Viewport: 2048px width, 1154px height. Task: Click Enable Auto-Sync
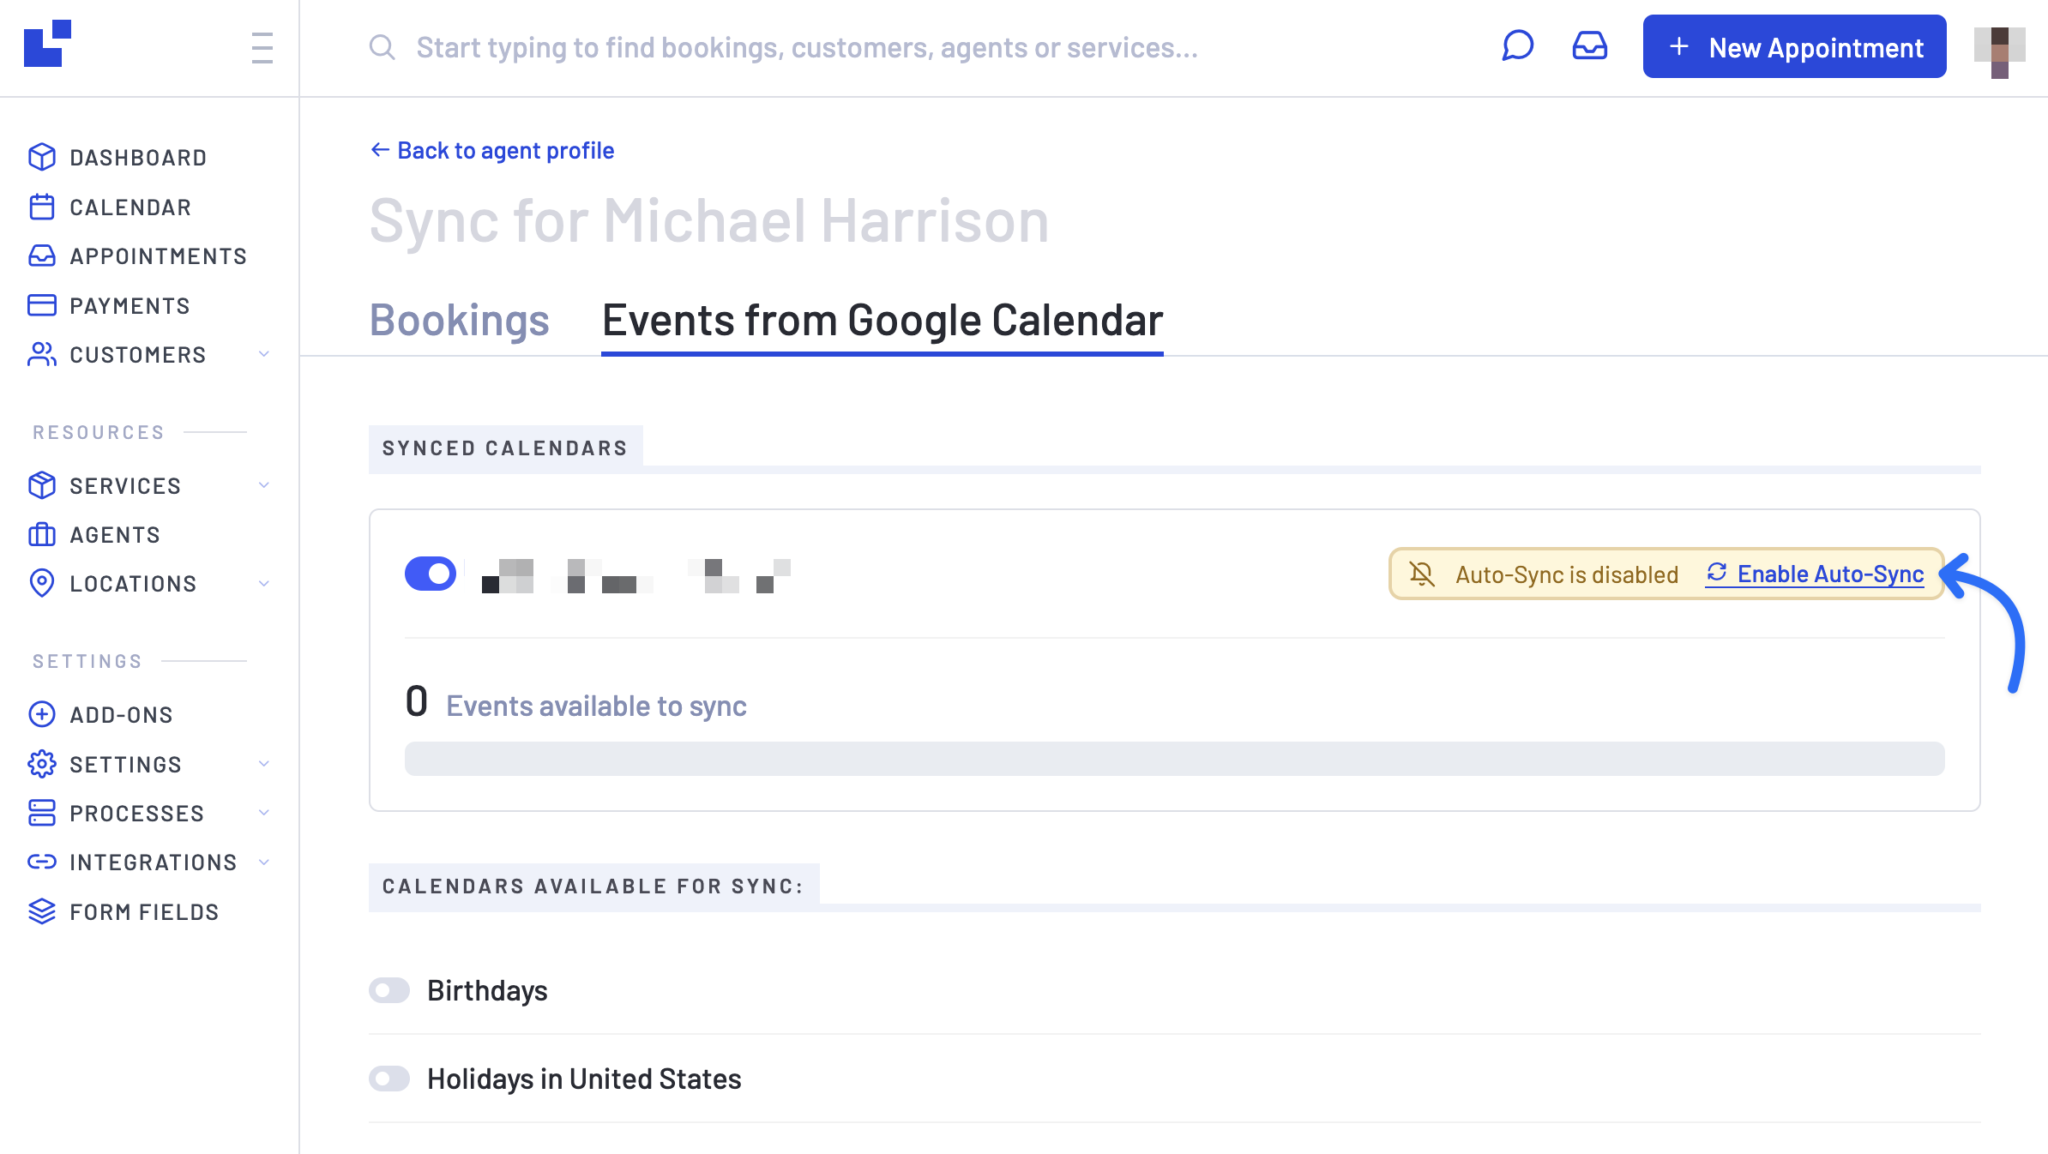tap(1830, 574)
